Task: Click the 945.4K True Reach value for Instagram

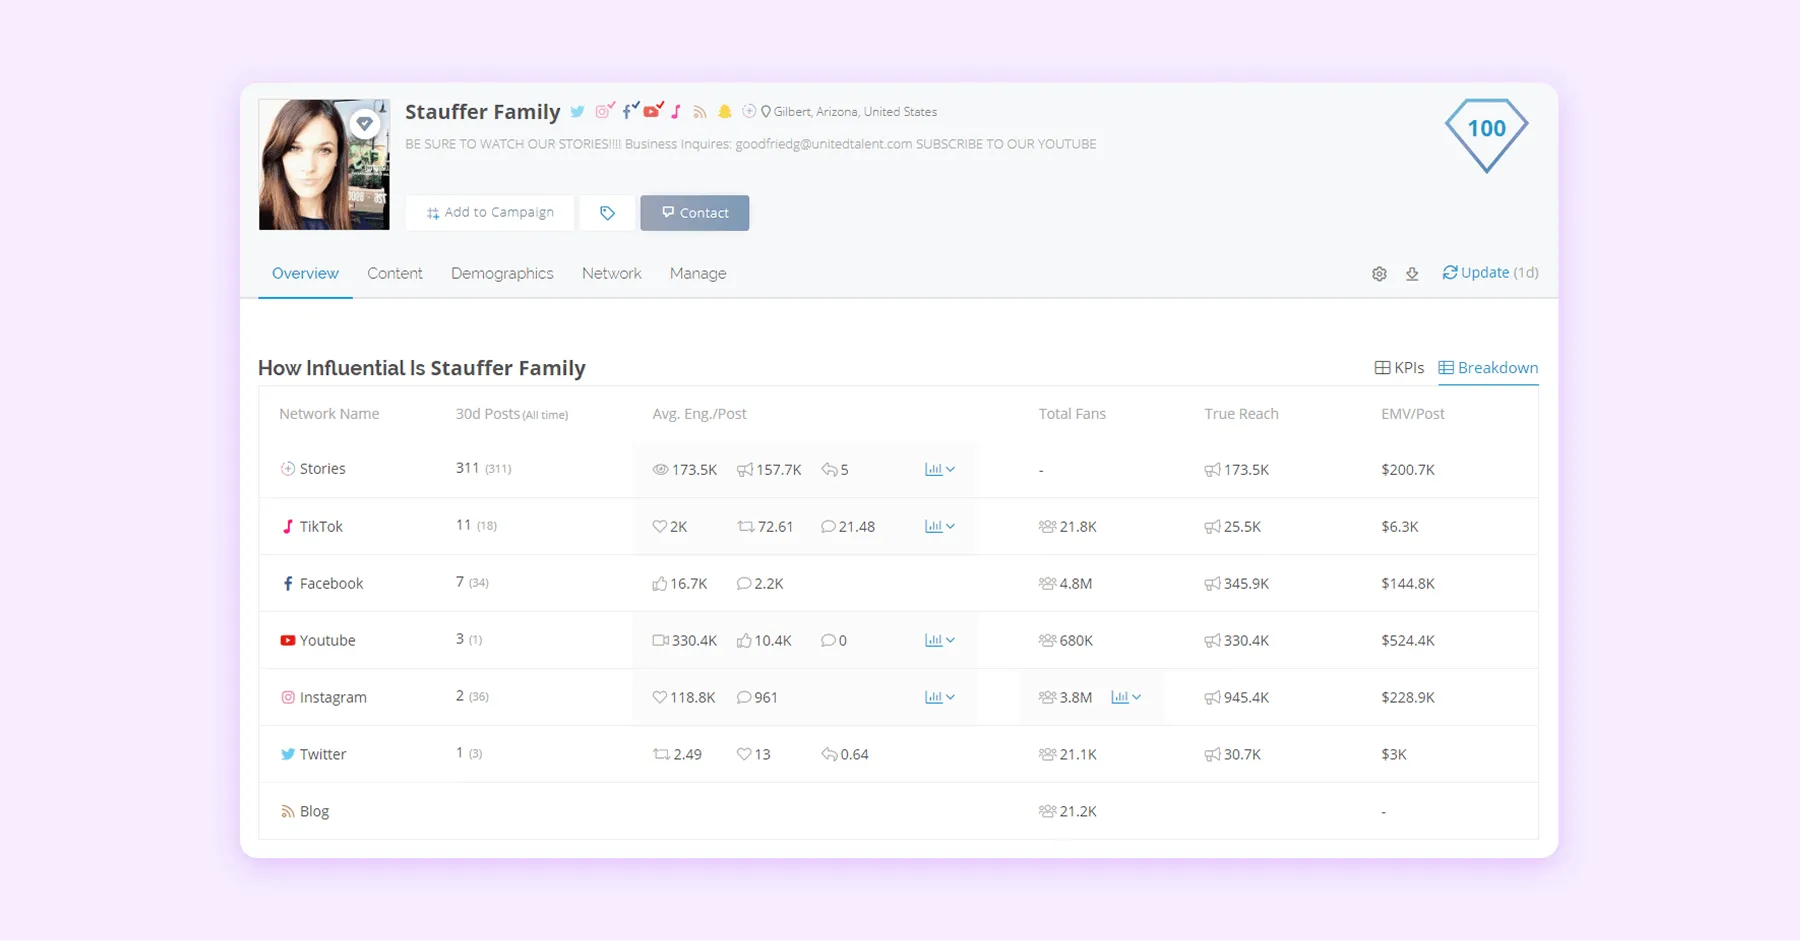Action: click(1246, 698)
